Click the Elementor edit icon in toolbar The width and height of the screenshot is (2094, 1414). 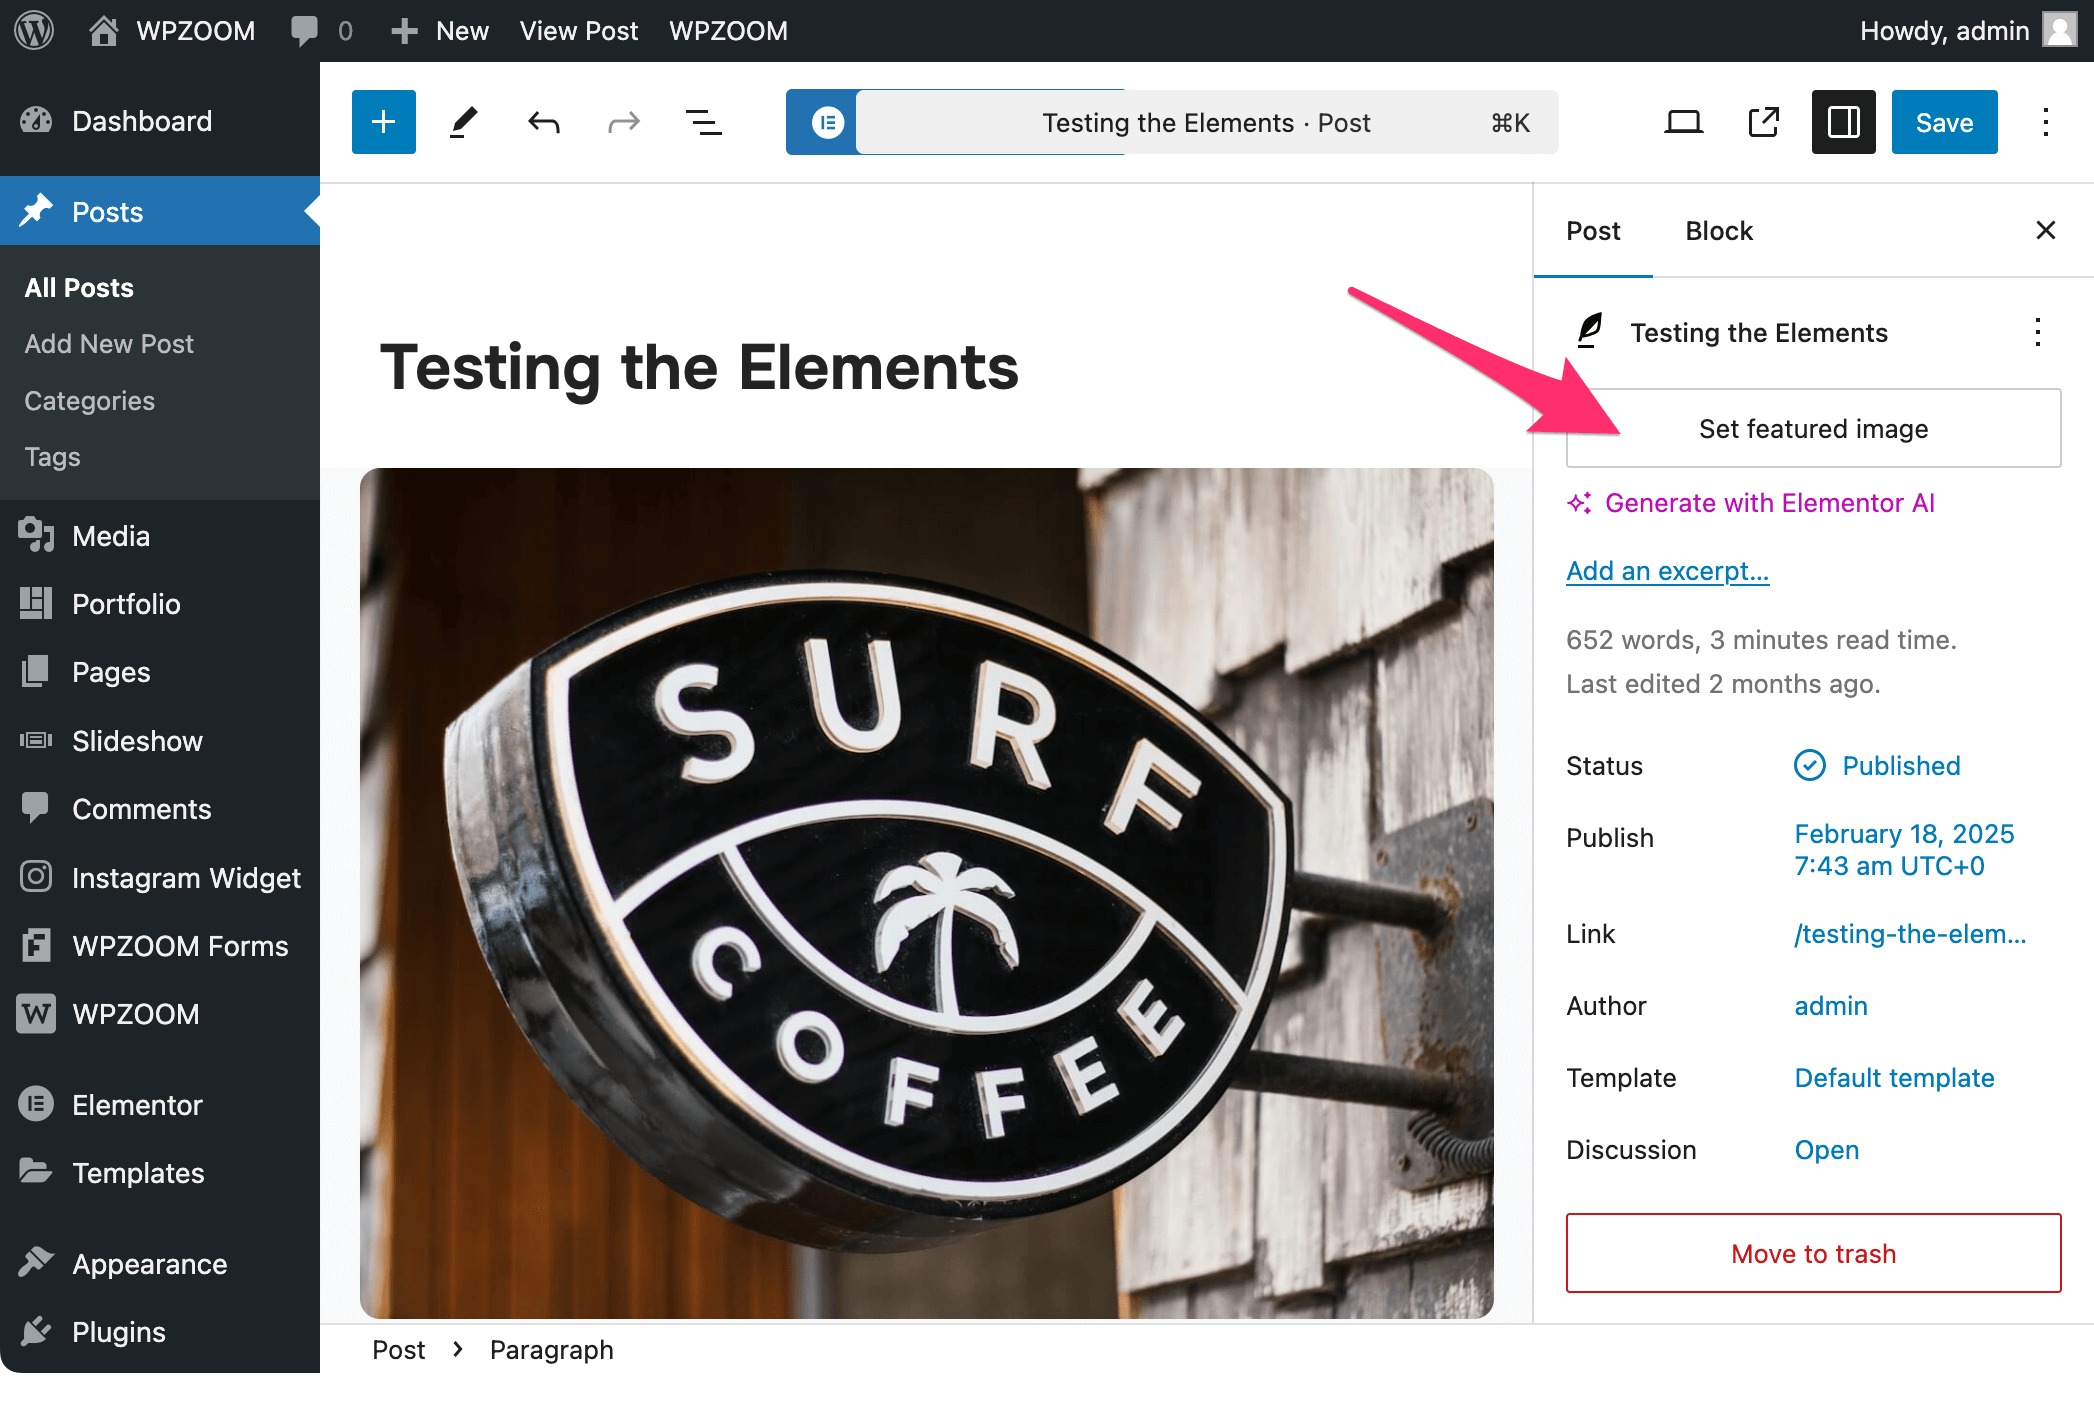(x=826, y=122)
